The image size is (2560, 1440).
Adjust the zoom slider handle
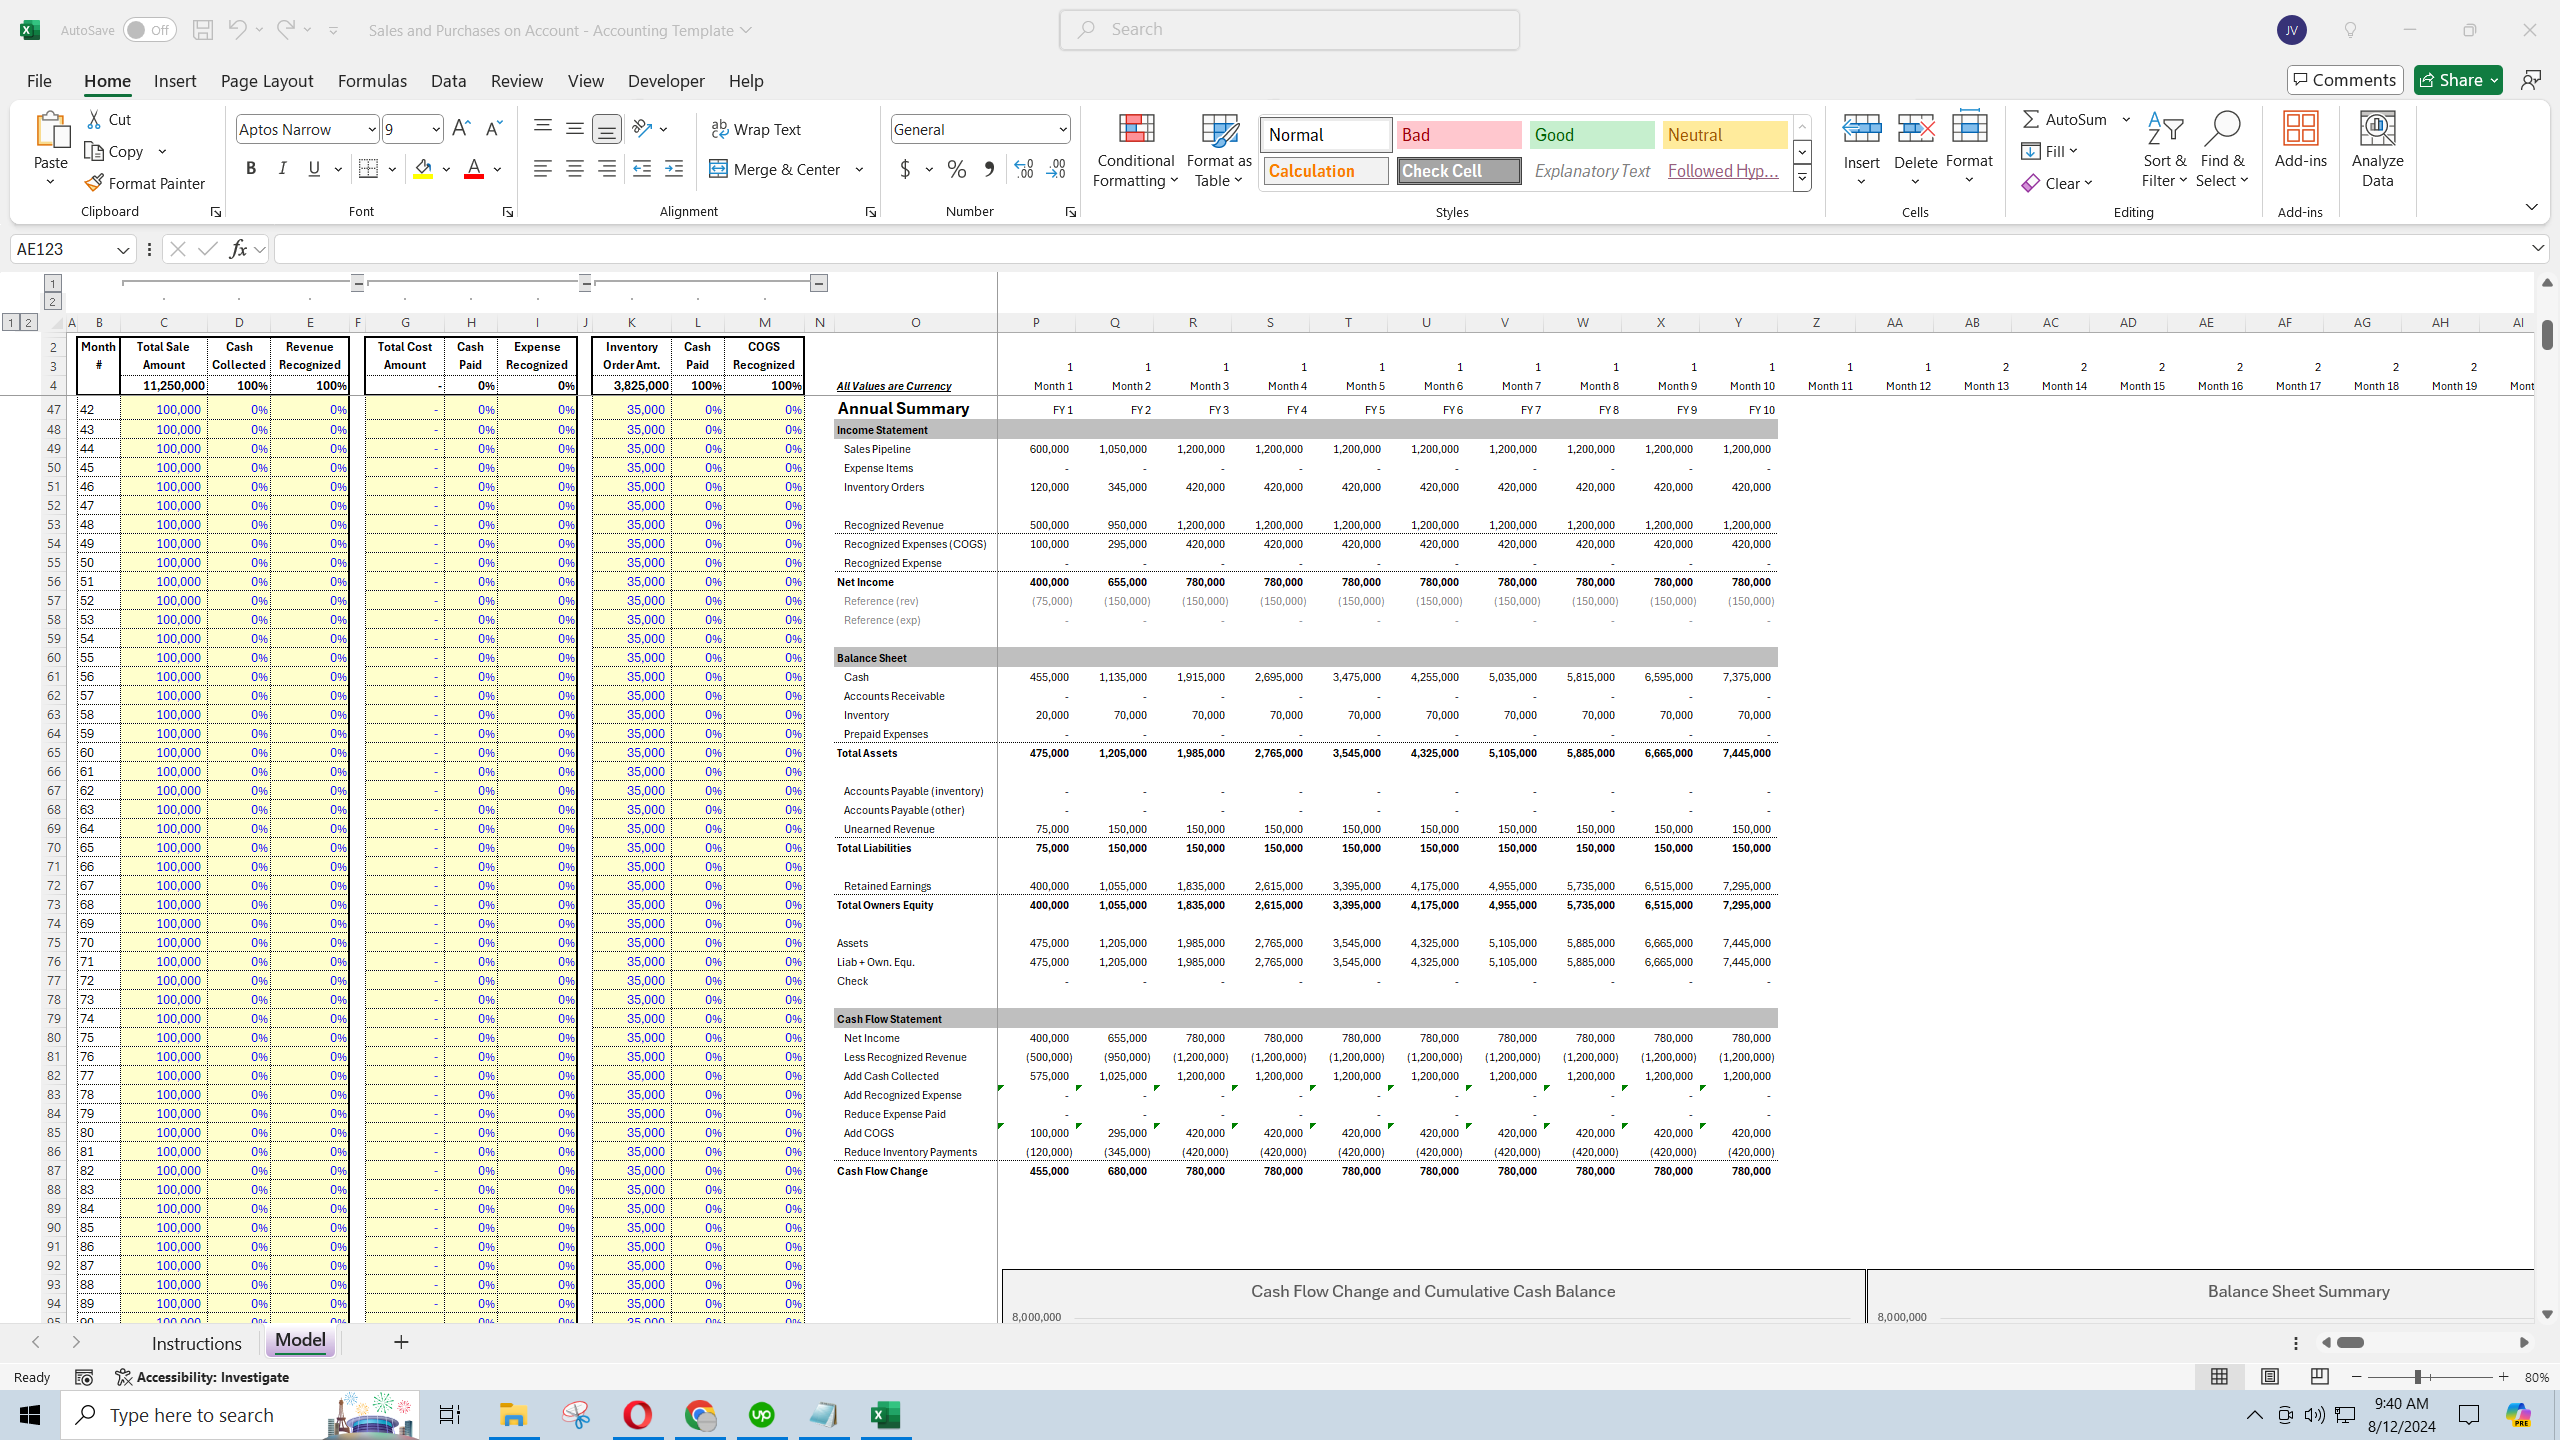coord(2417,1377)
